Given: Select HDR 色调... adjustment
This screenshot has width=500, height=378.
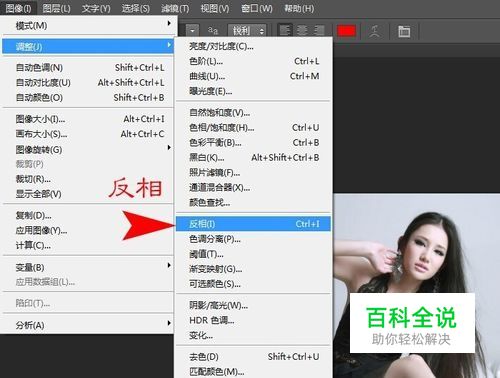Looking at the screenshot, I should tap(253, 320).
